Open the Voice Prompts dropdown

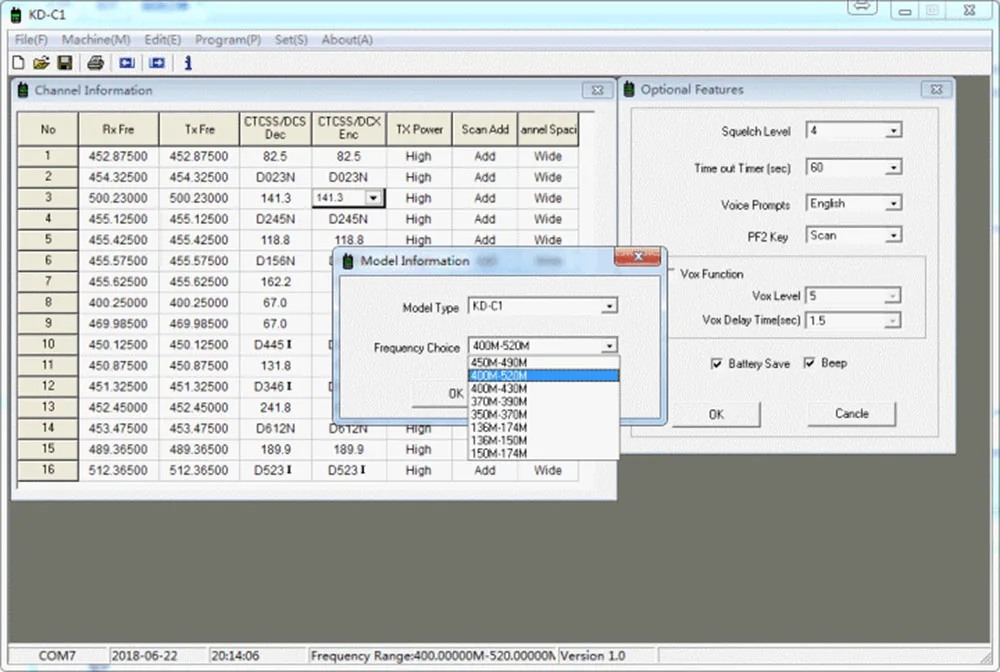[892, 204]
